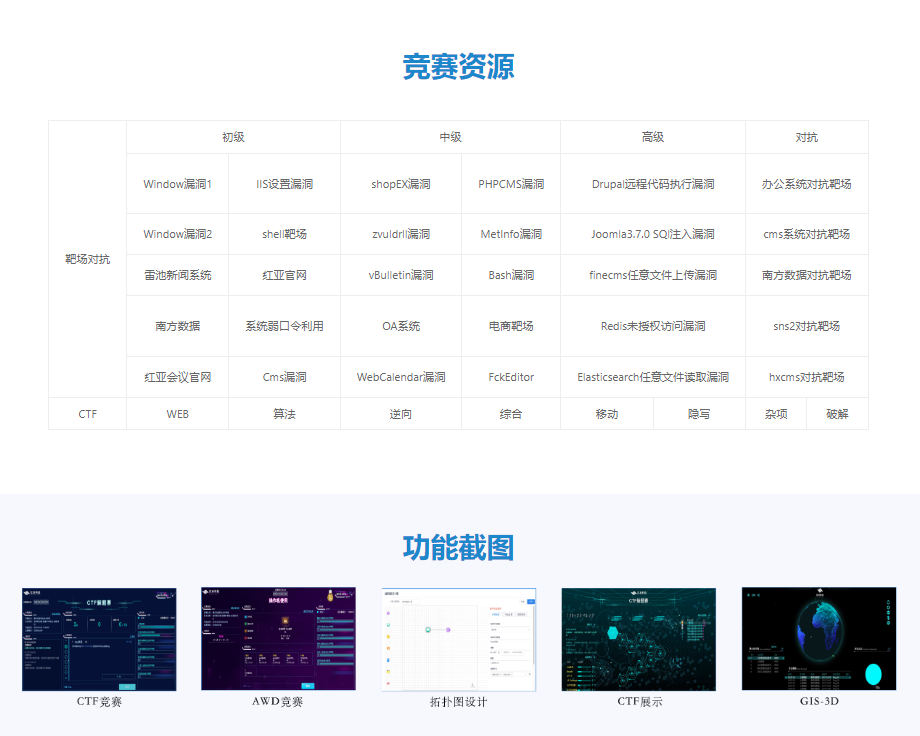
Task: Click the 高级 column header
Action: [652, 137]
